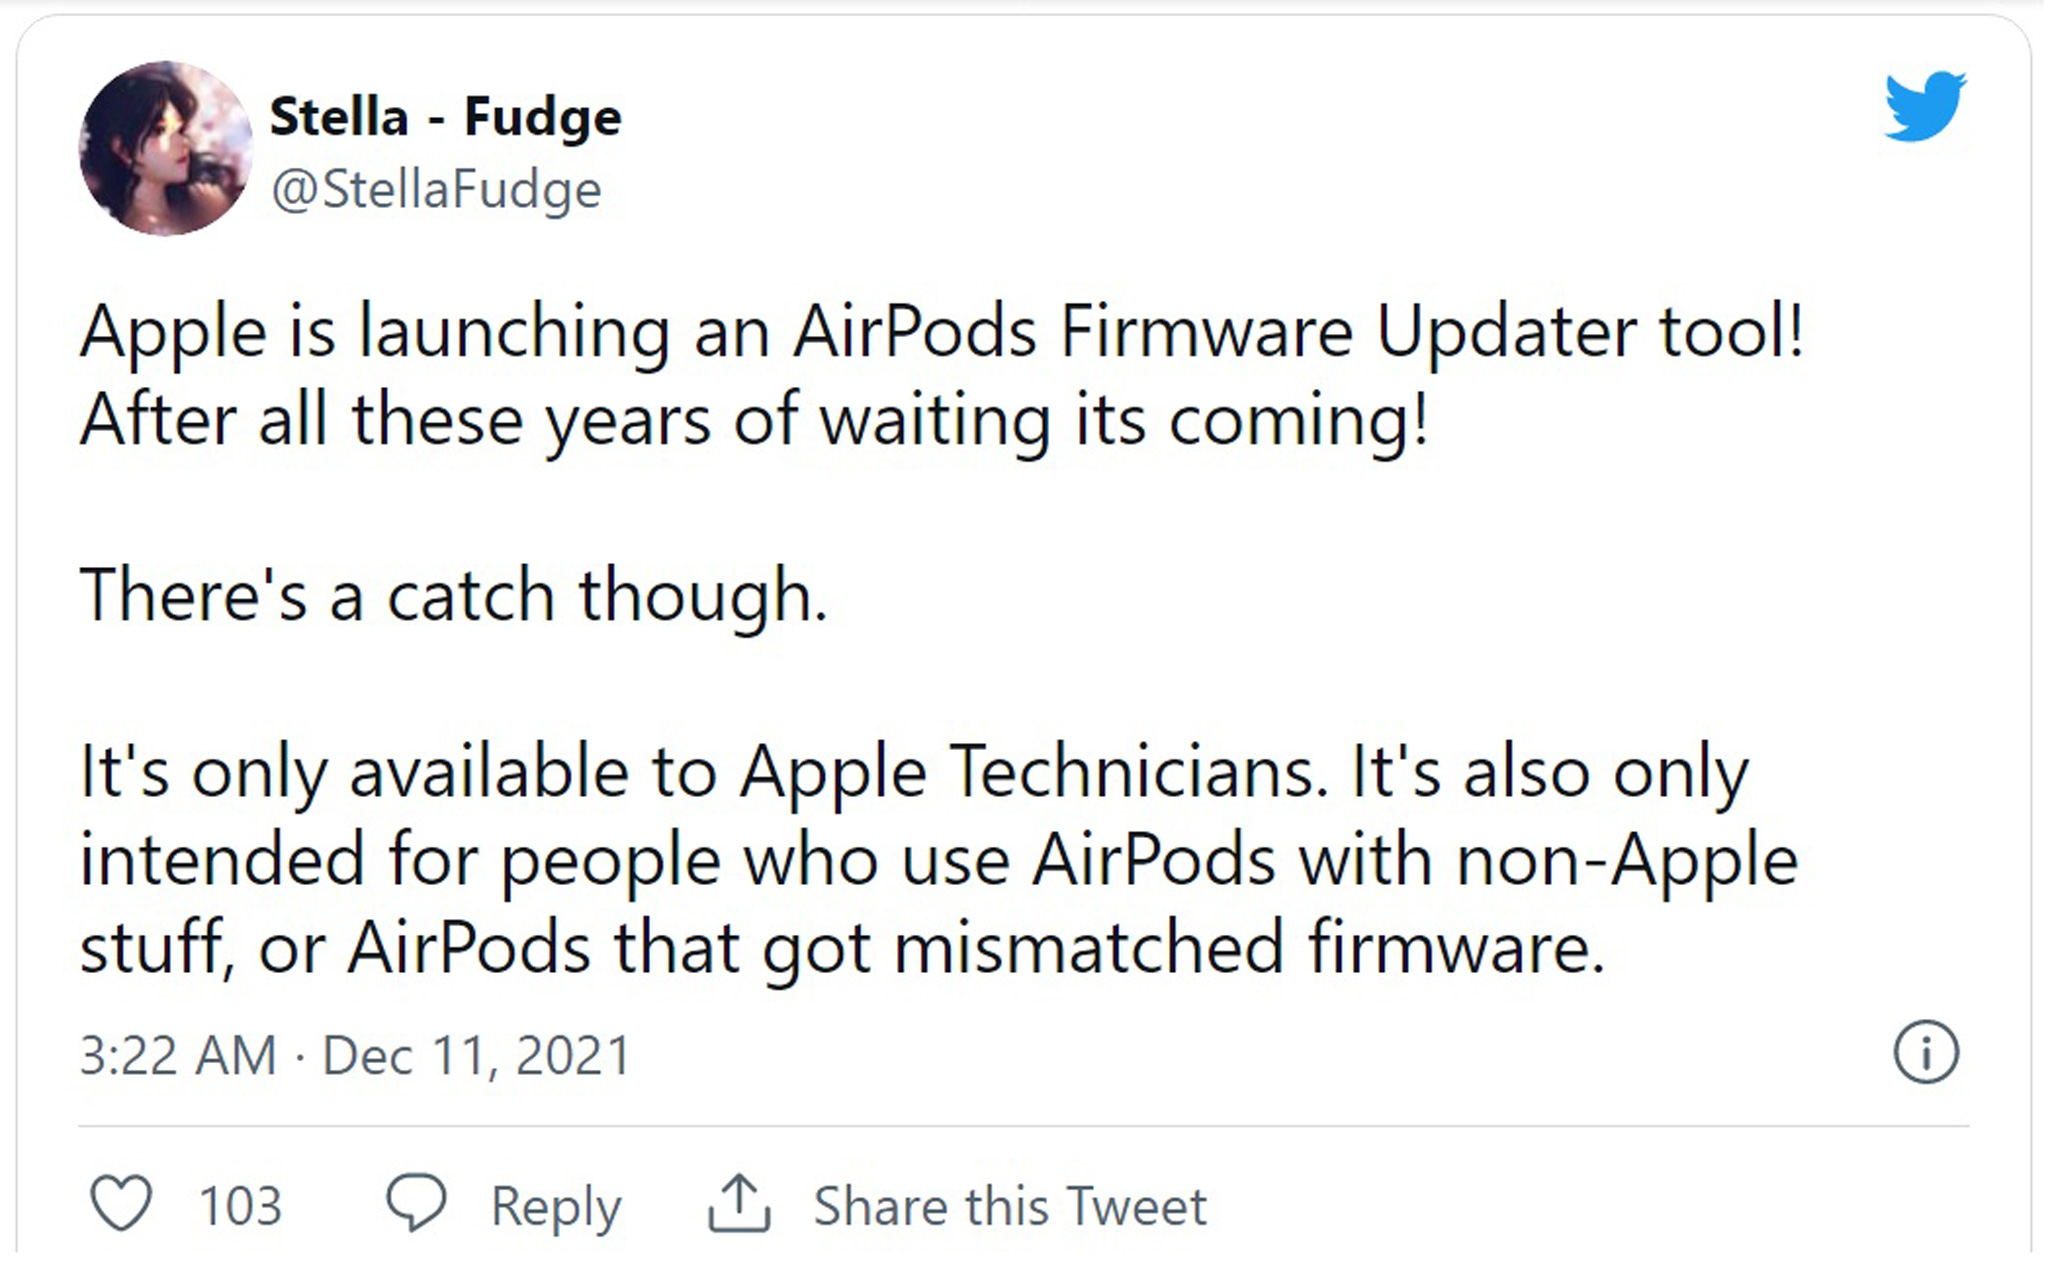The width and height of the screenshot is (2048, 1268).
Task: Click the date Dec 11, 2021
Action: pos(474,1053)
